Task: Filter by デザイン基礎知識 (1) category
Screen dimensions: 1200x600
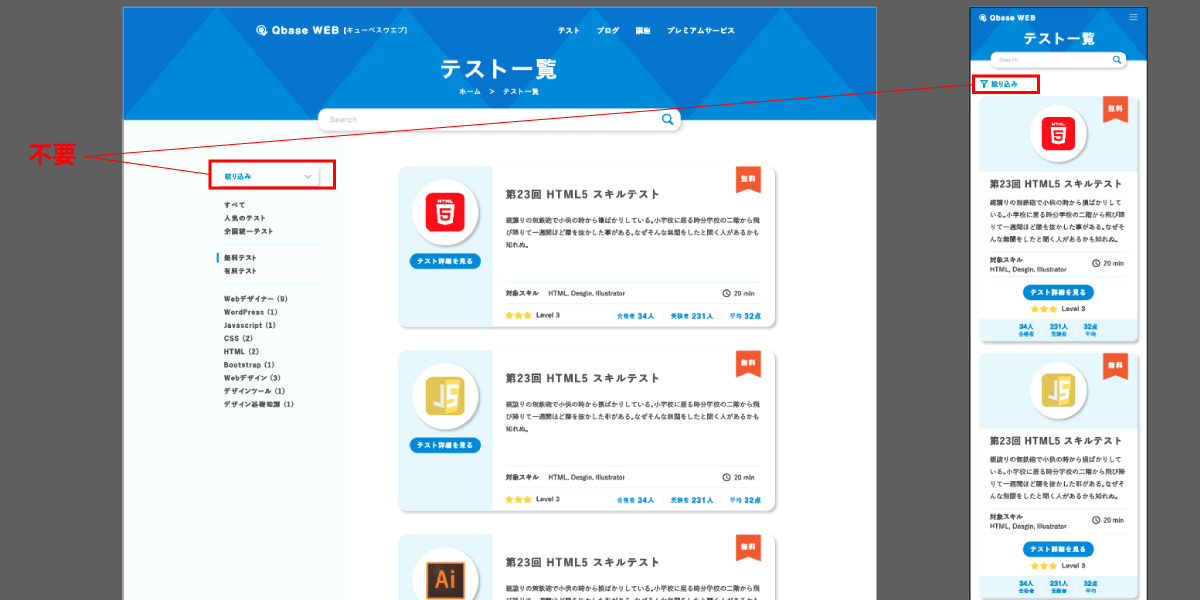Action: pyautogui.click(x=259, y=404)
